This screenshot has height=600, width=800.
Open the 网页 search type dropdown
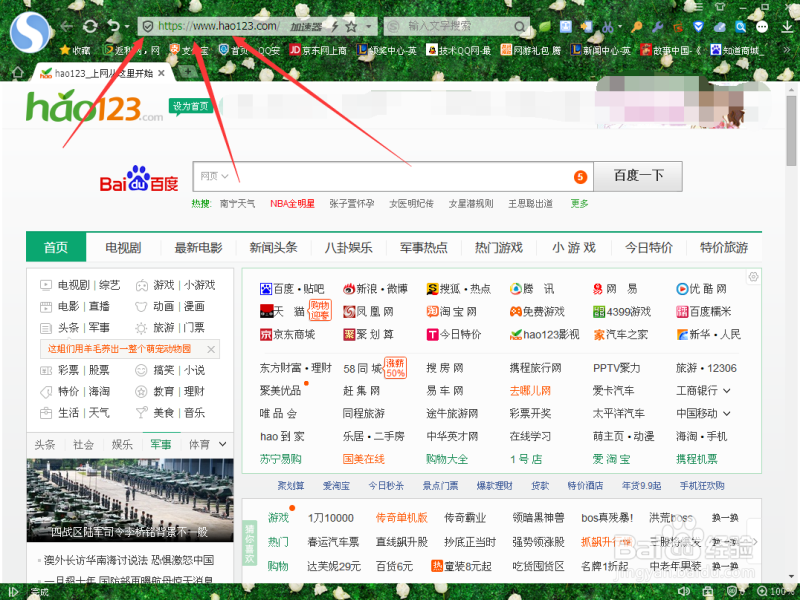click(x=214, y=176)
